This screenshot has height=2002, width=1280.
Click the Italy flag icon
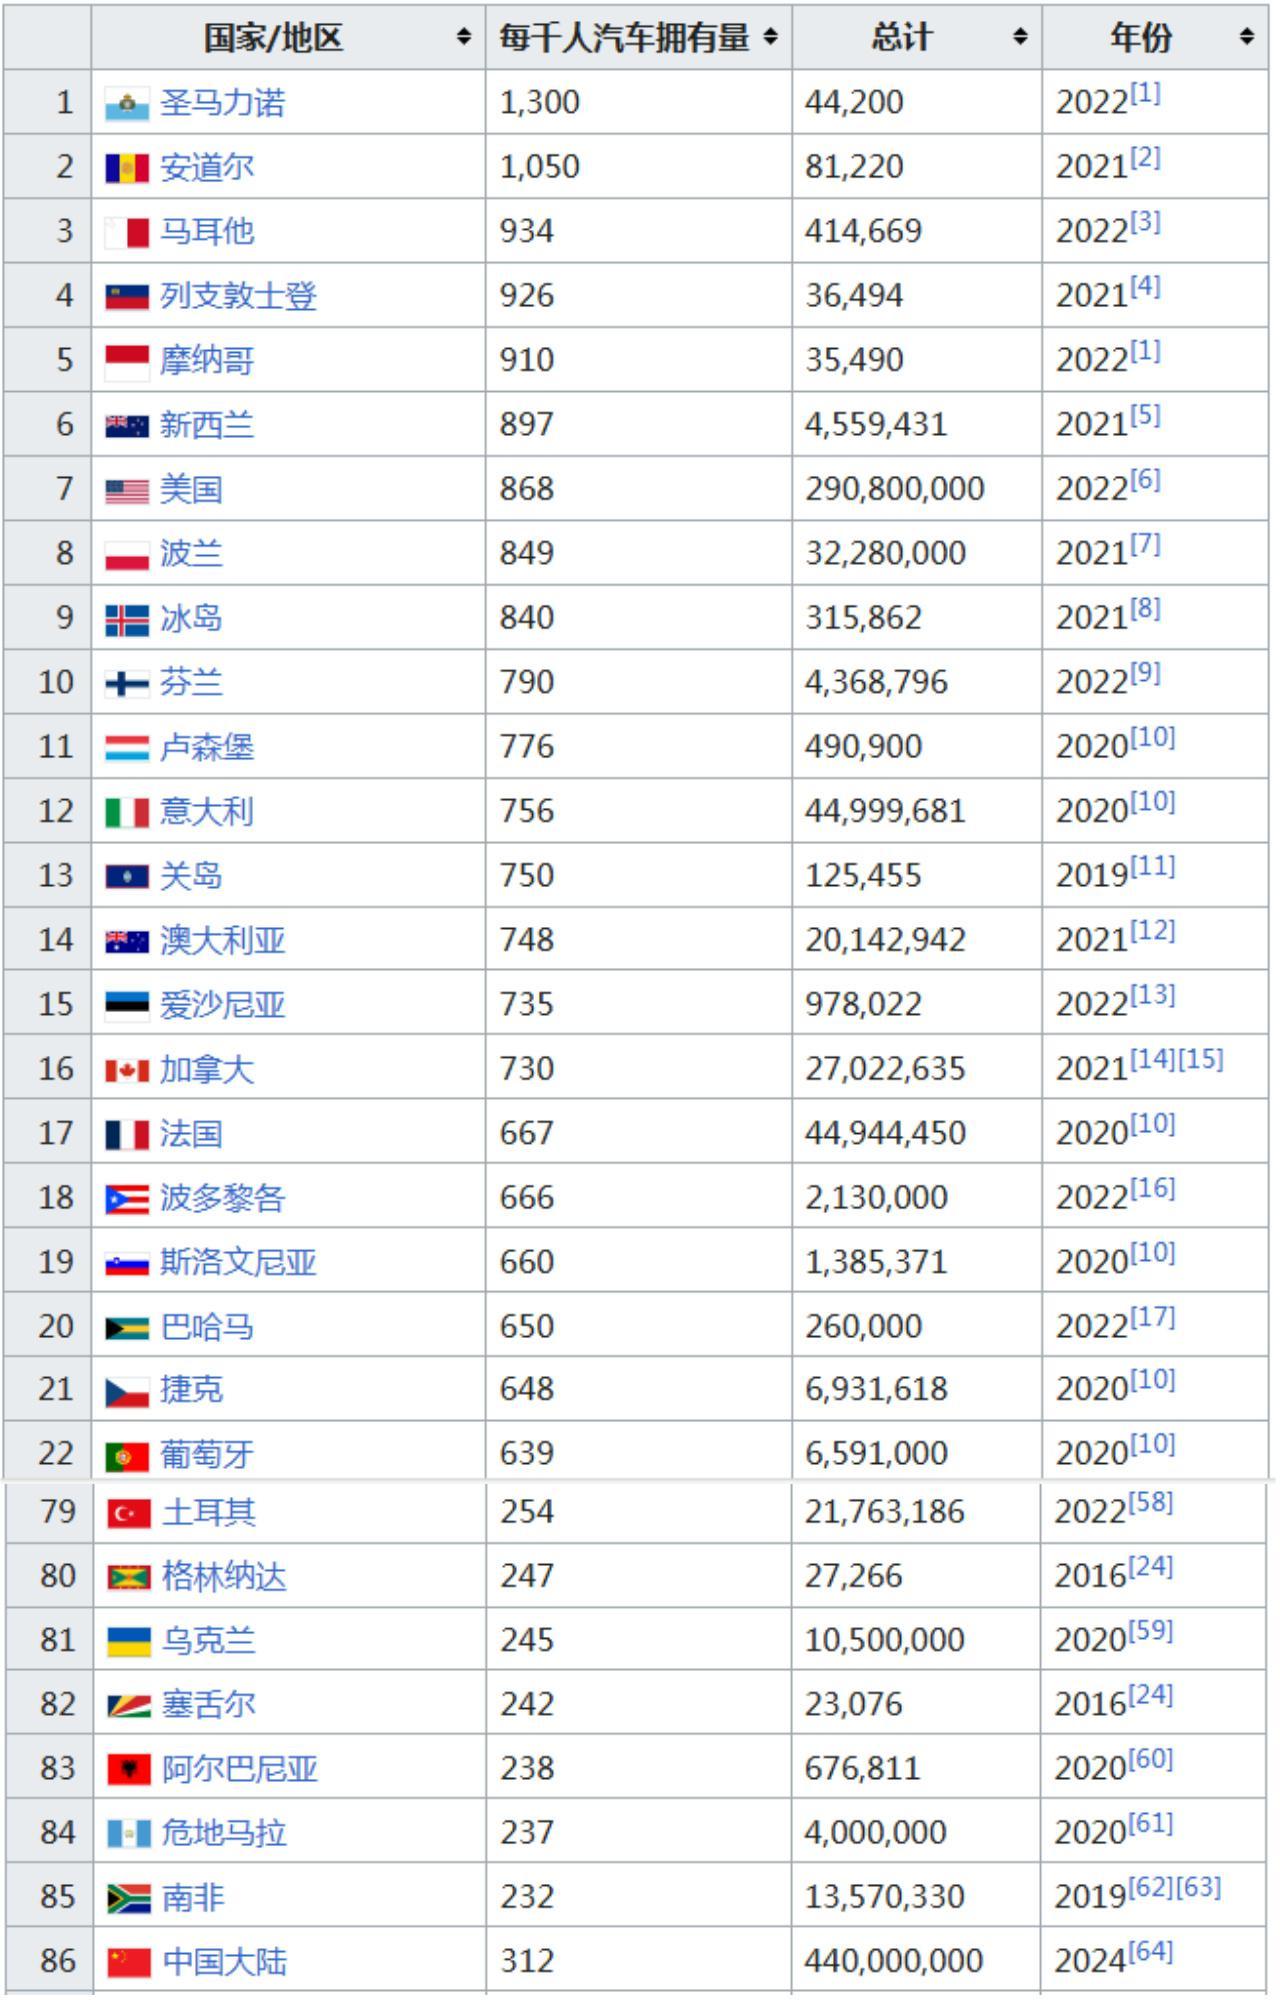[x=127, y=813]
